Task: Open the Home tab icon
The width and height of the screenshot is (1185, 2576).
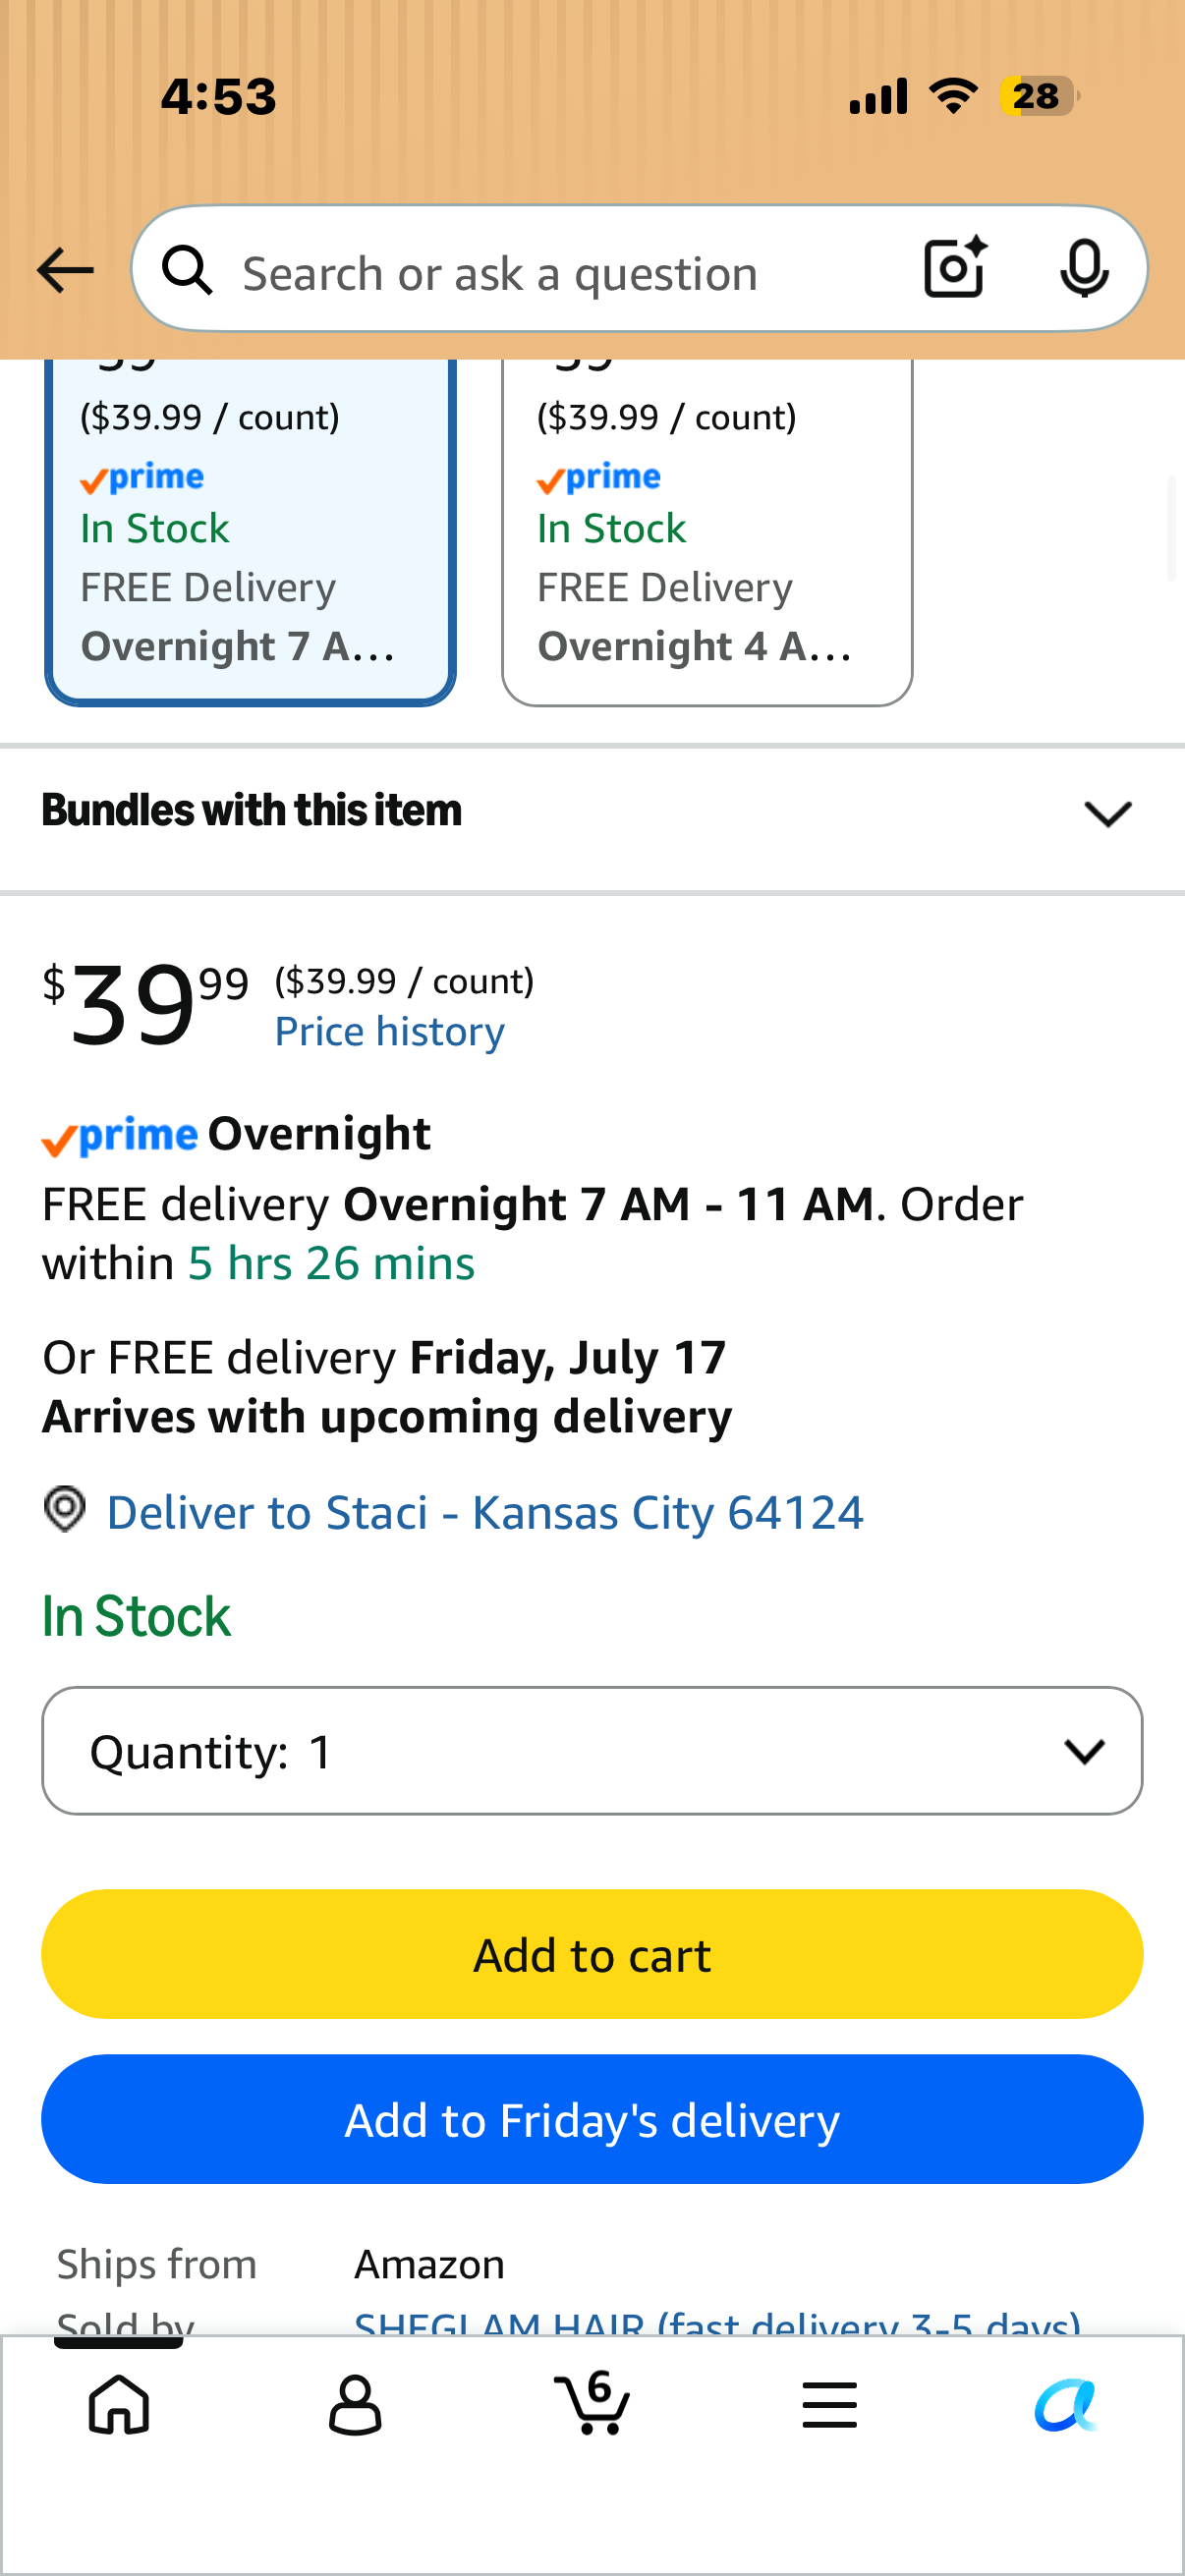Action: click(x=119, y=2404)
